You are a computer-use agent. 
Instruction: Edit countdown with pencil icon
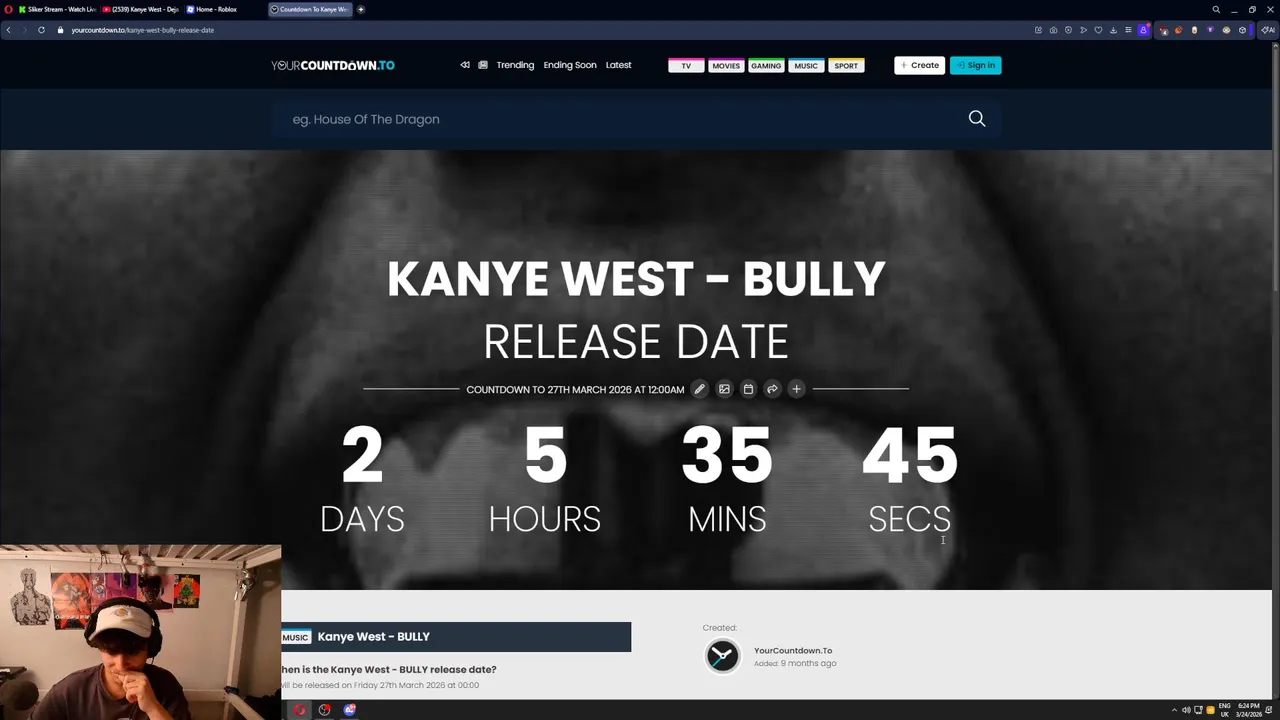[x=700, y=389]
